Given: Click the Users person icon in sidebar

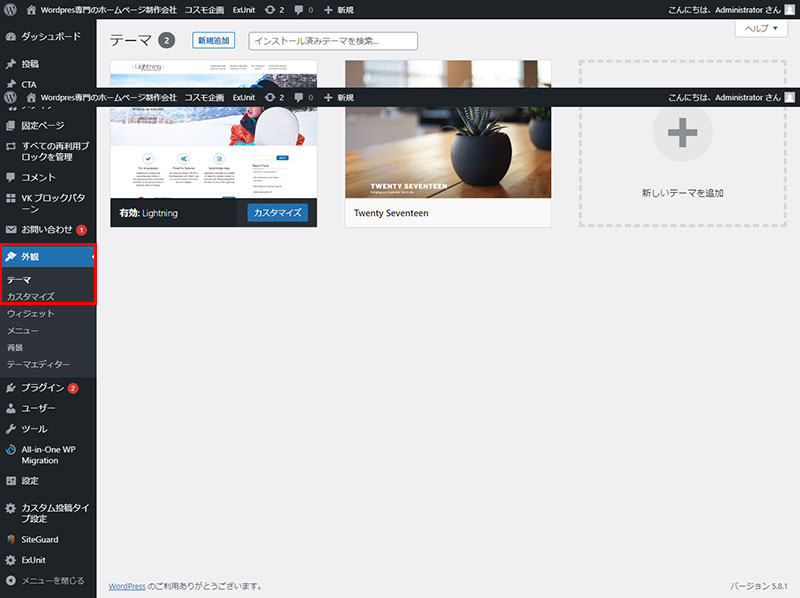Looking at the screenshot, I should pos(10,408).
